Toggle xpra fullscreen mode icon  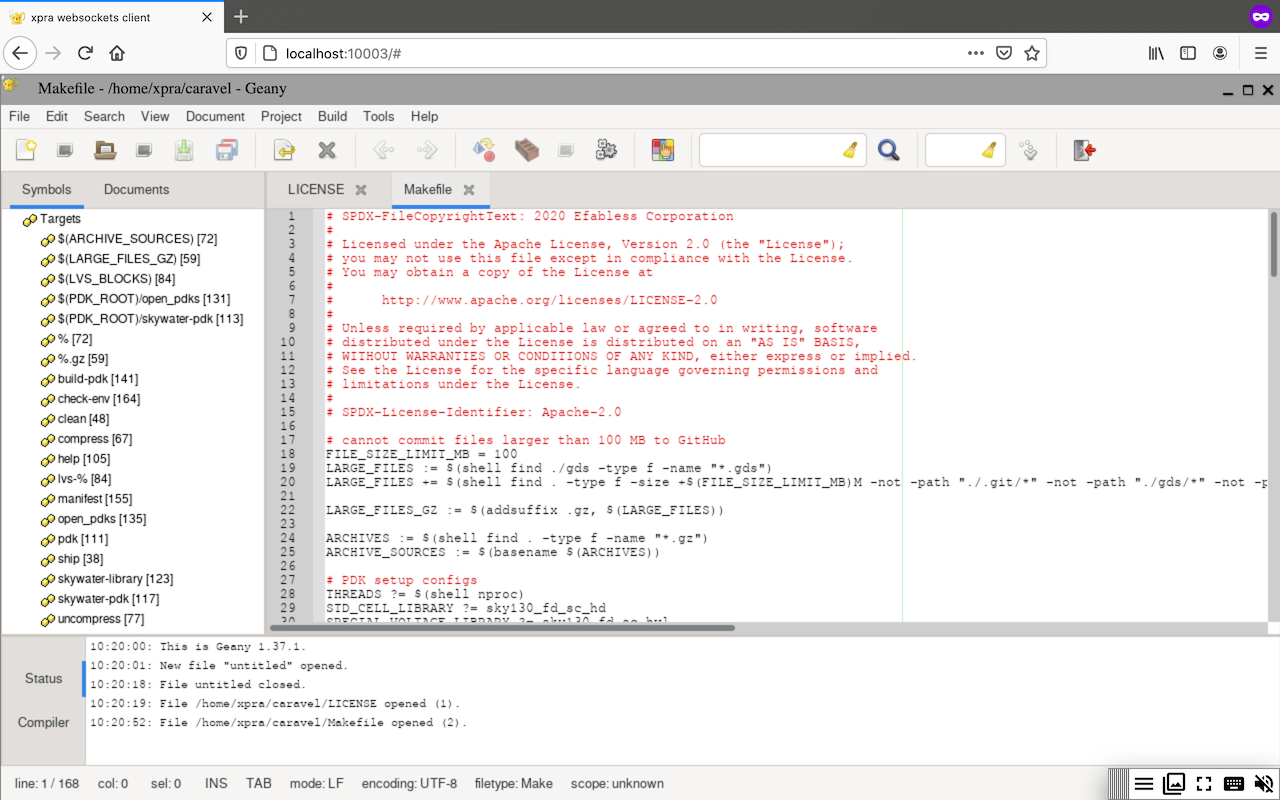(x=1204, y=784)
